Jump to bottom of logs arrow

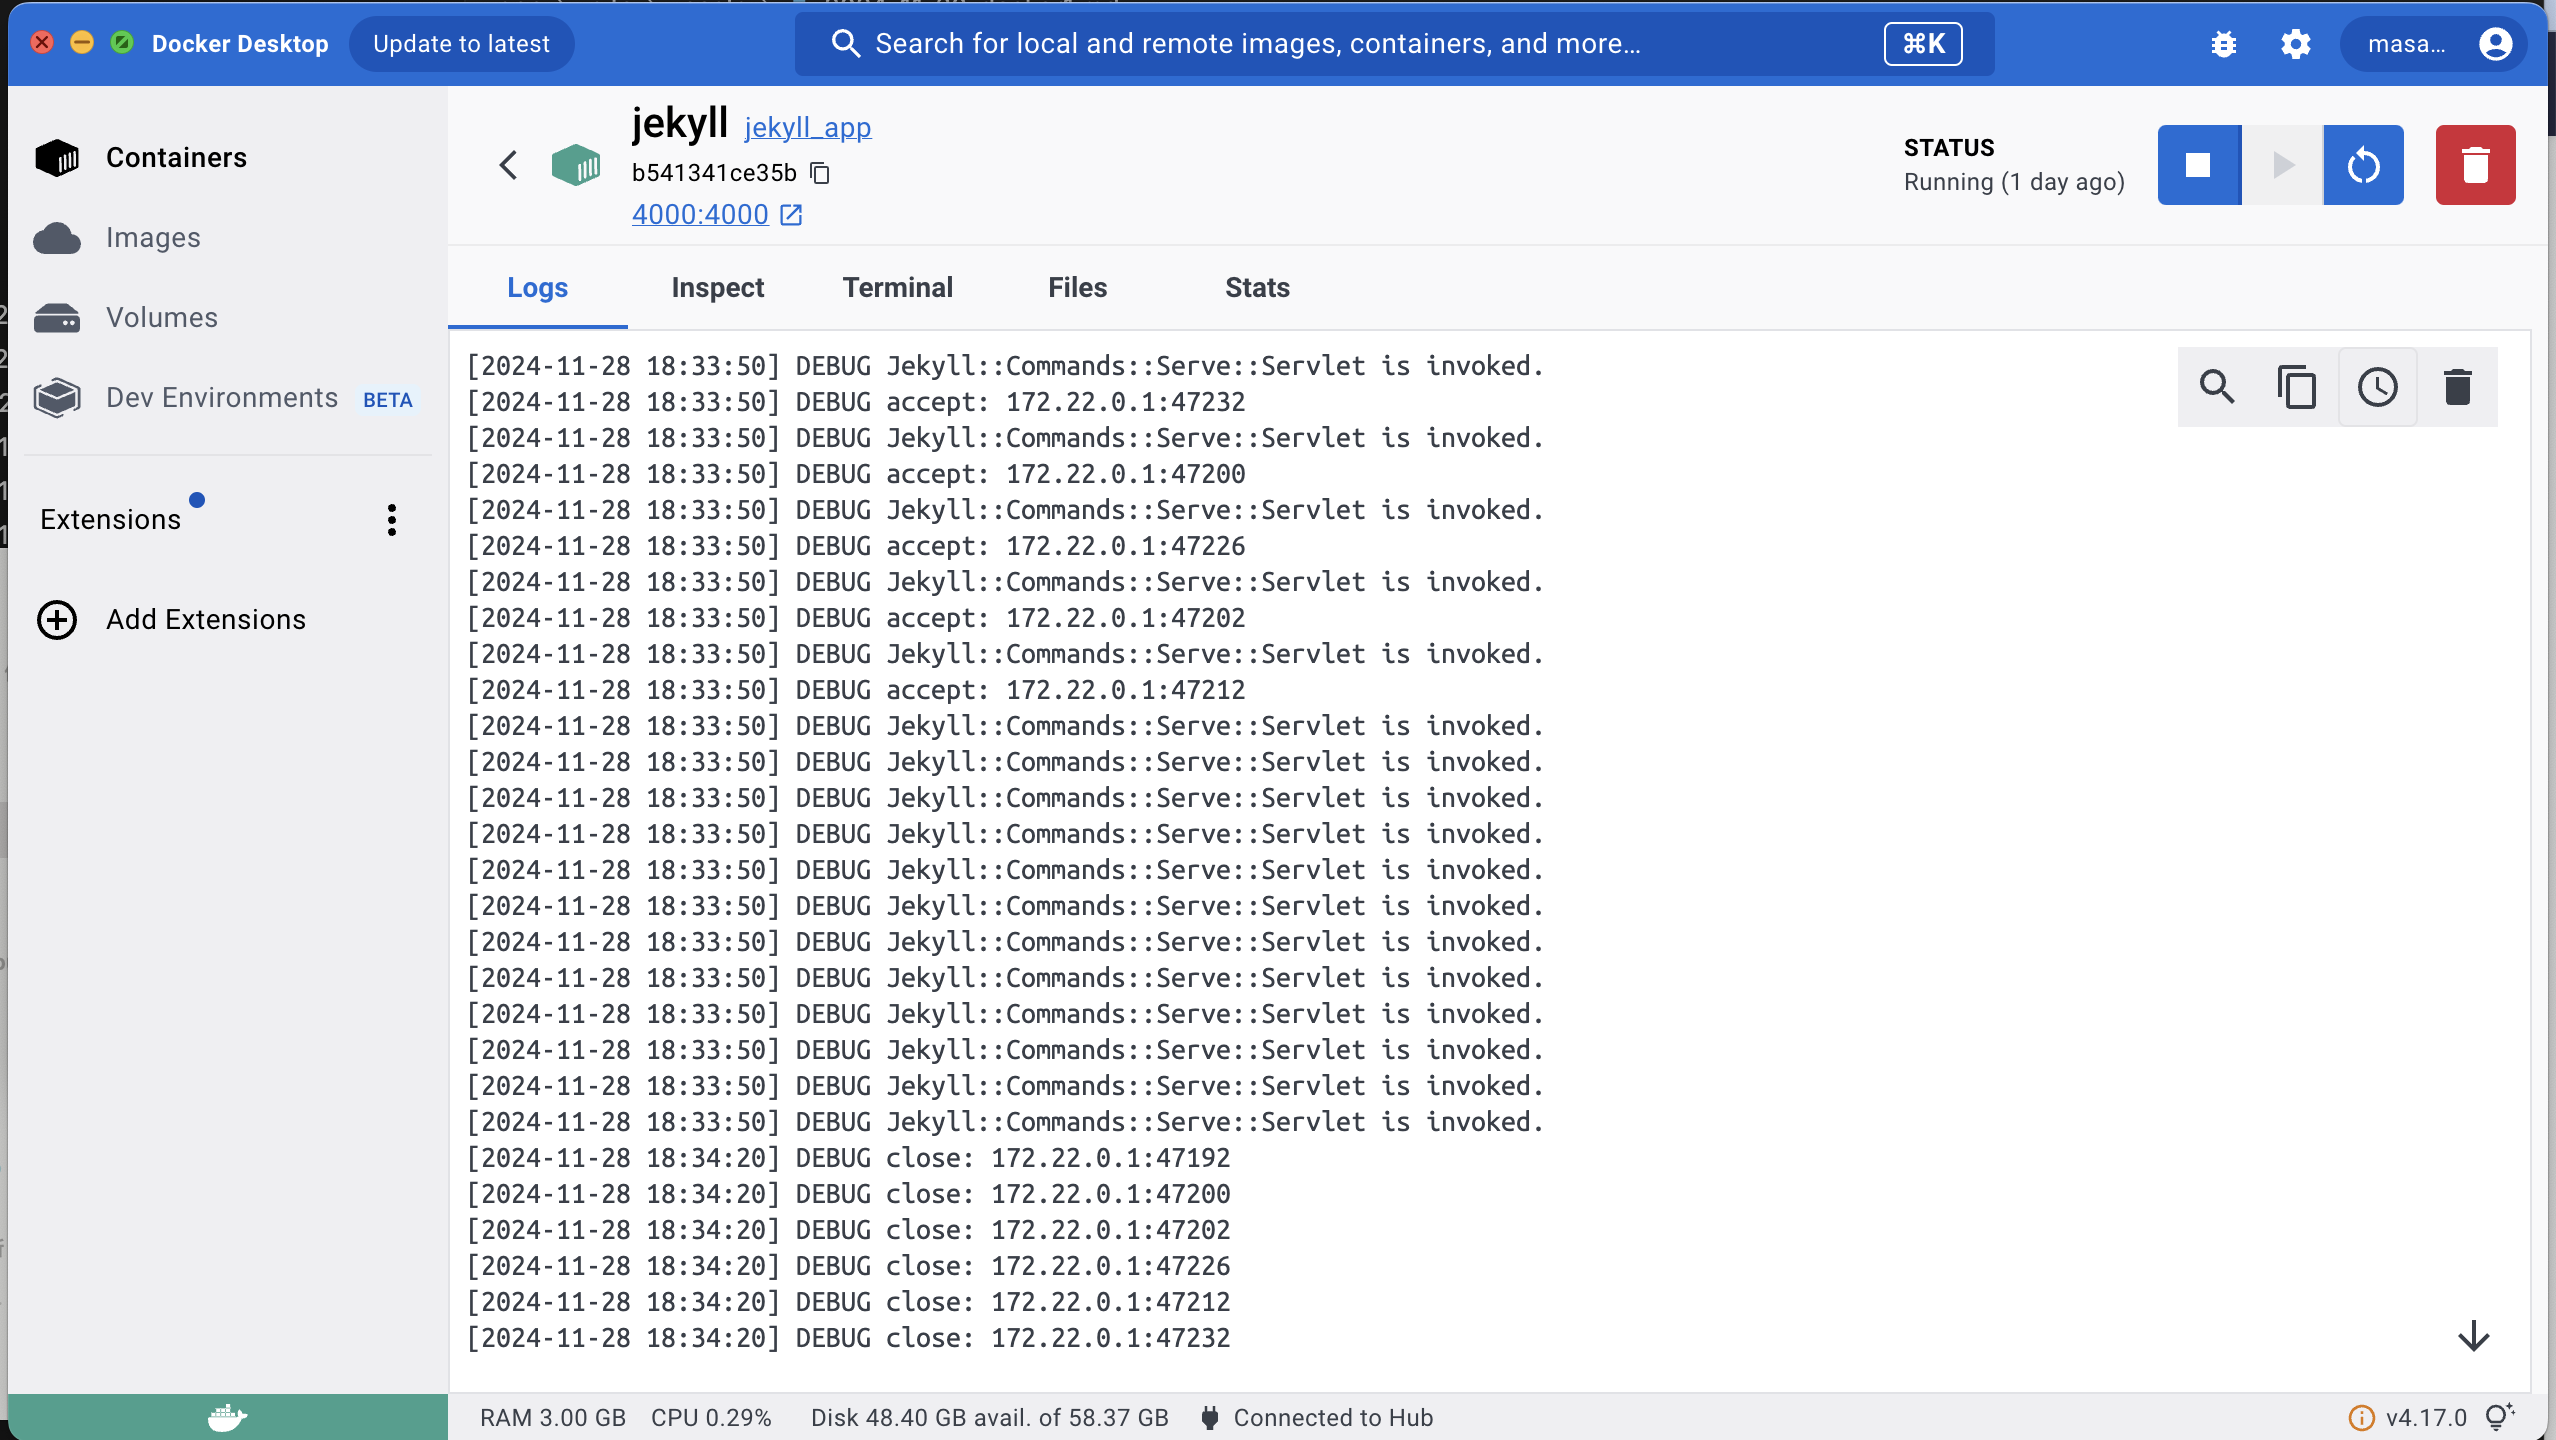(x=2473, y=1336)
